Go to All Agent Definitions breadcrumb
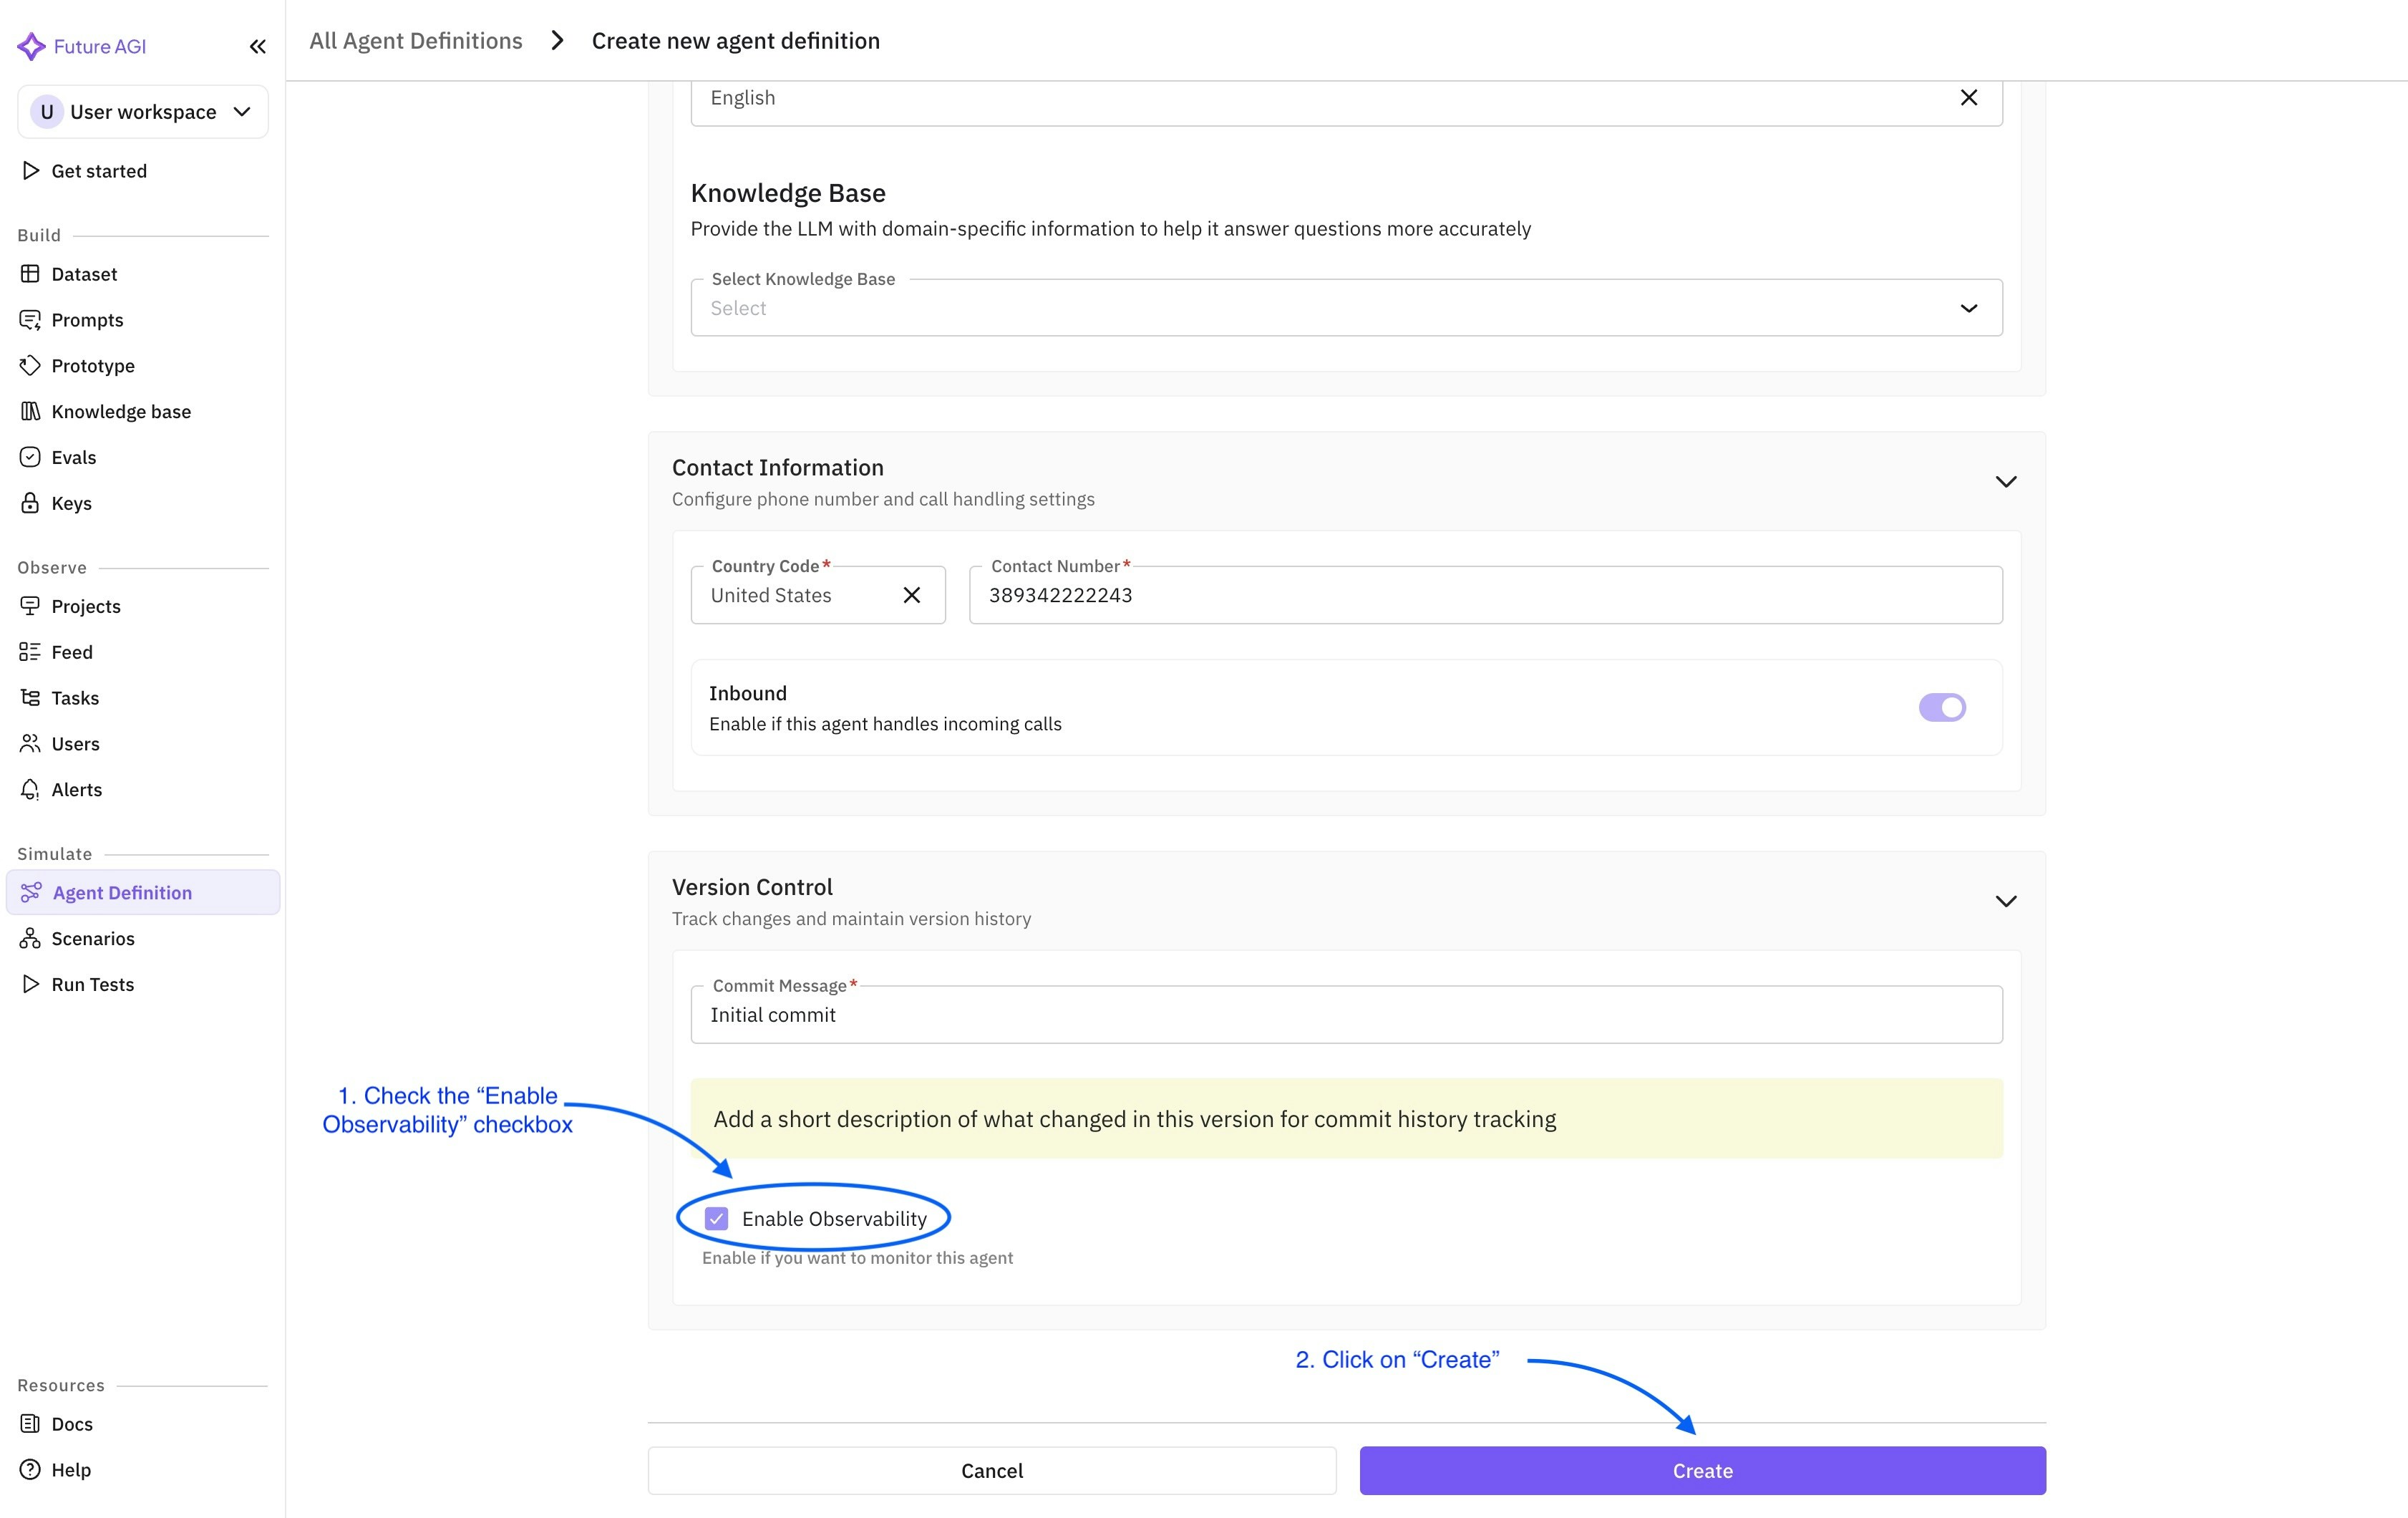 [x=415, y=41]
